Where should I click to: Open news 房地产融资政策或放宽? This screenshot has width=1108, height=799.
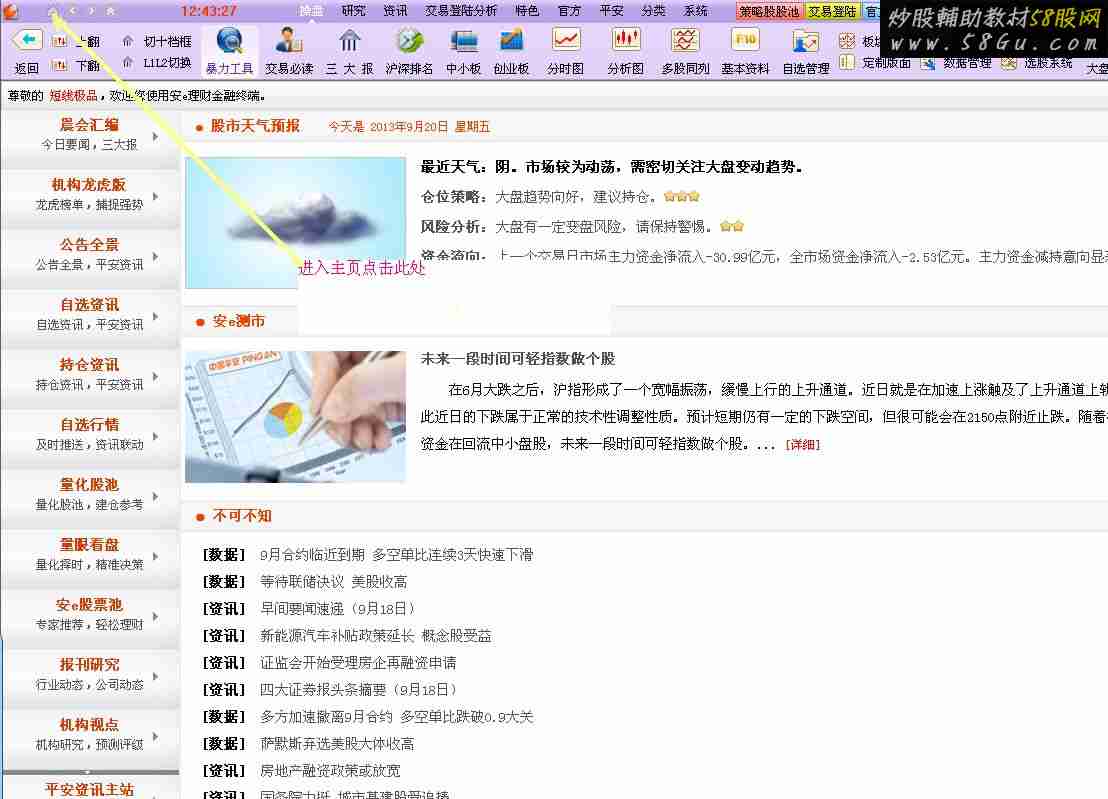[330, 770]
